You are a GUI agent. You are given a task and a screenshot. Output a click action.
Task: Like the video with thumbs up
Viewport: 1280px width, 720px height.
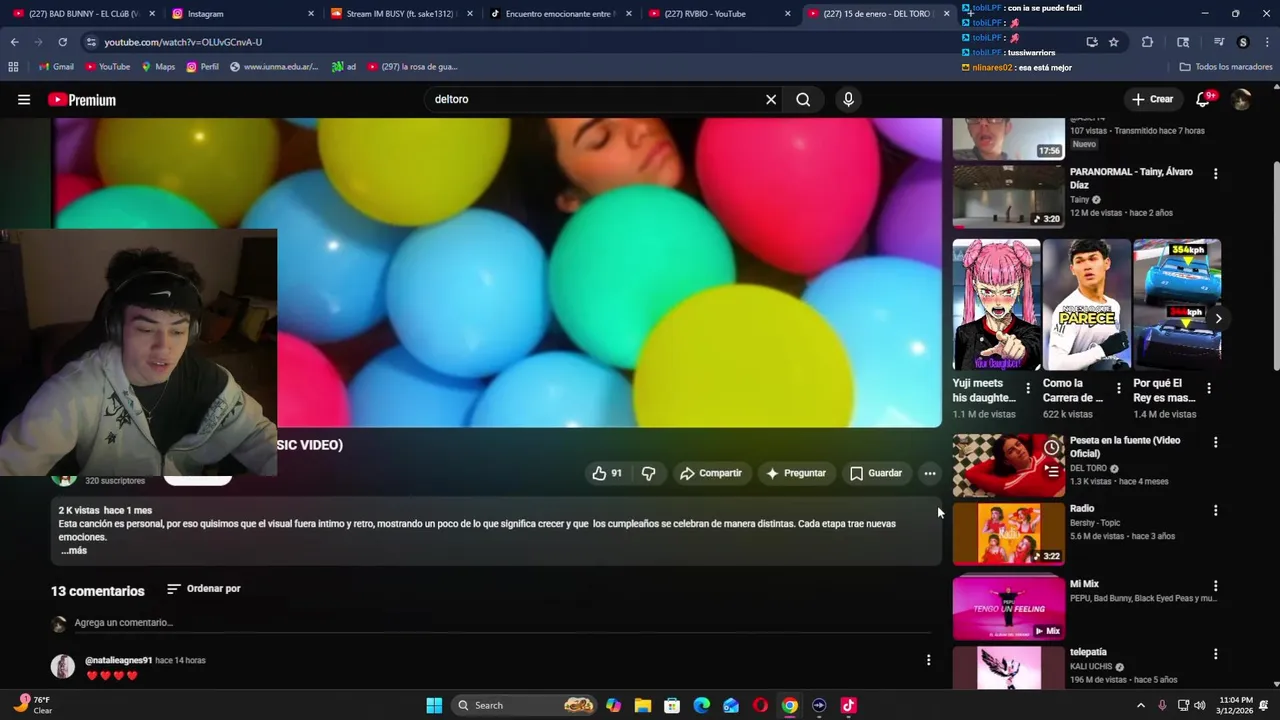607,473
